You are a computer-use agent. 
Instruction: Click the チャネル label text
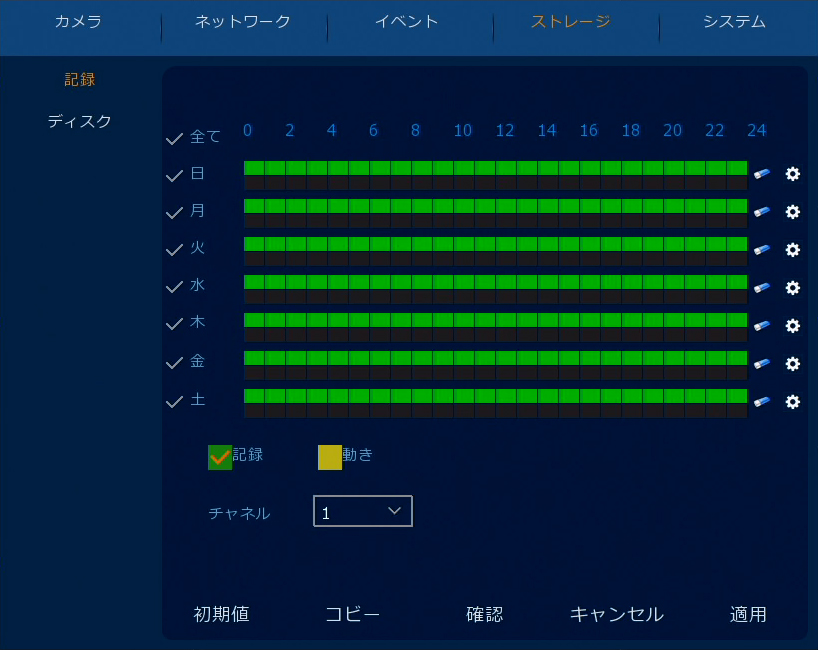click(x=239, y=513)
